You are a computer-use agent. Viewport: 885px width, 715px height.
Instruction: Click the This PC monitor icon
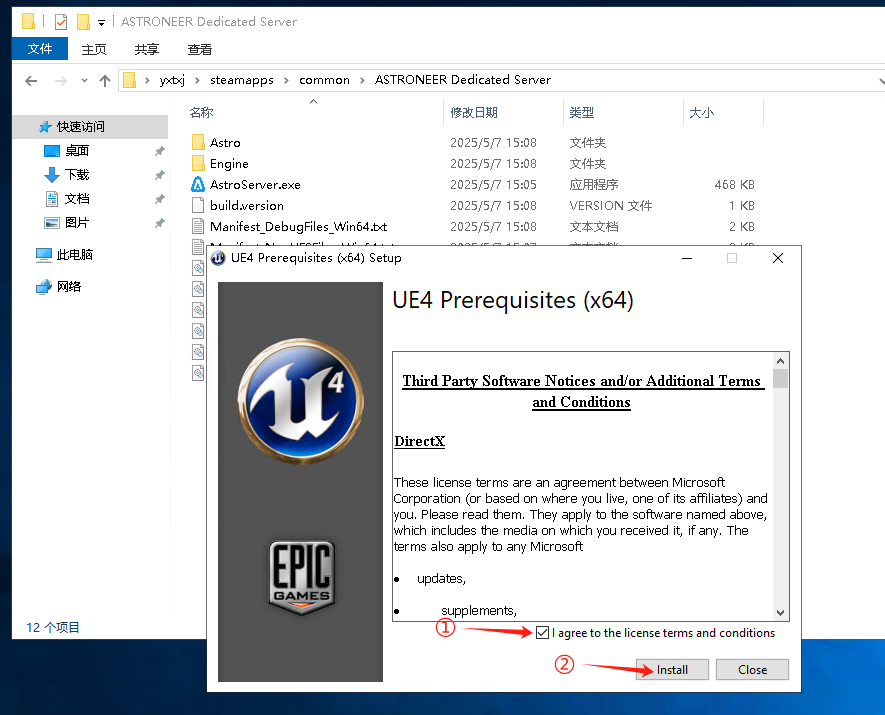[x=43, y=255]
